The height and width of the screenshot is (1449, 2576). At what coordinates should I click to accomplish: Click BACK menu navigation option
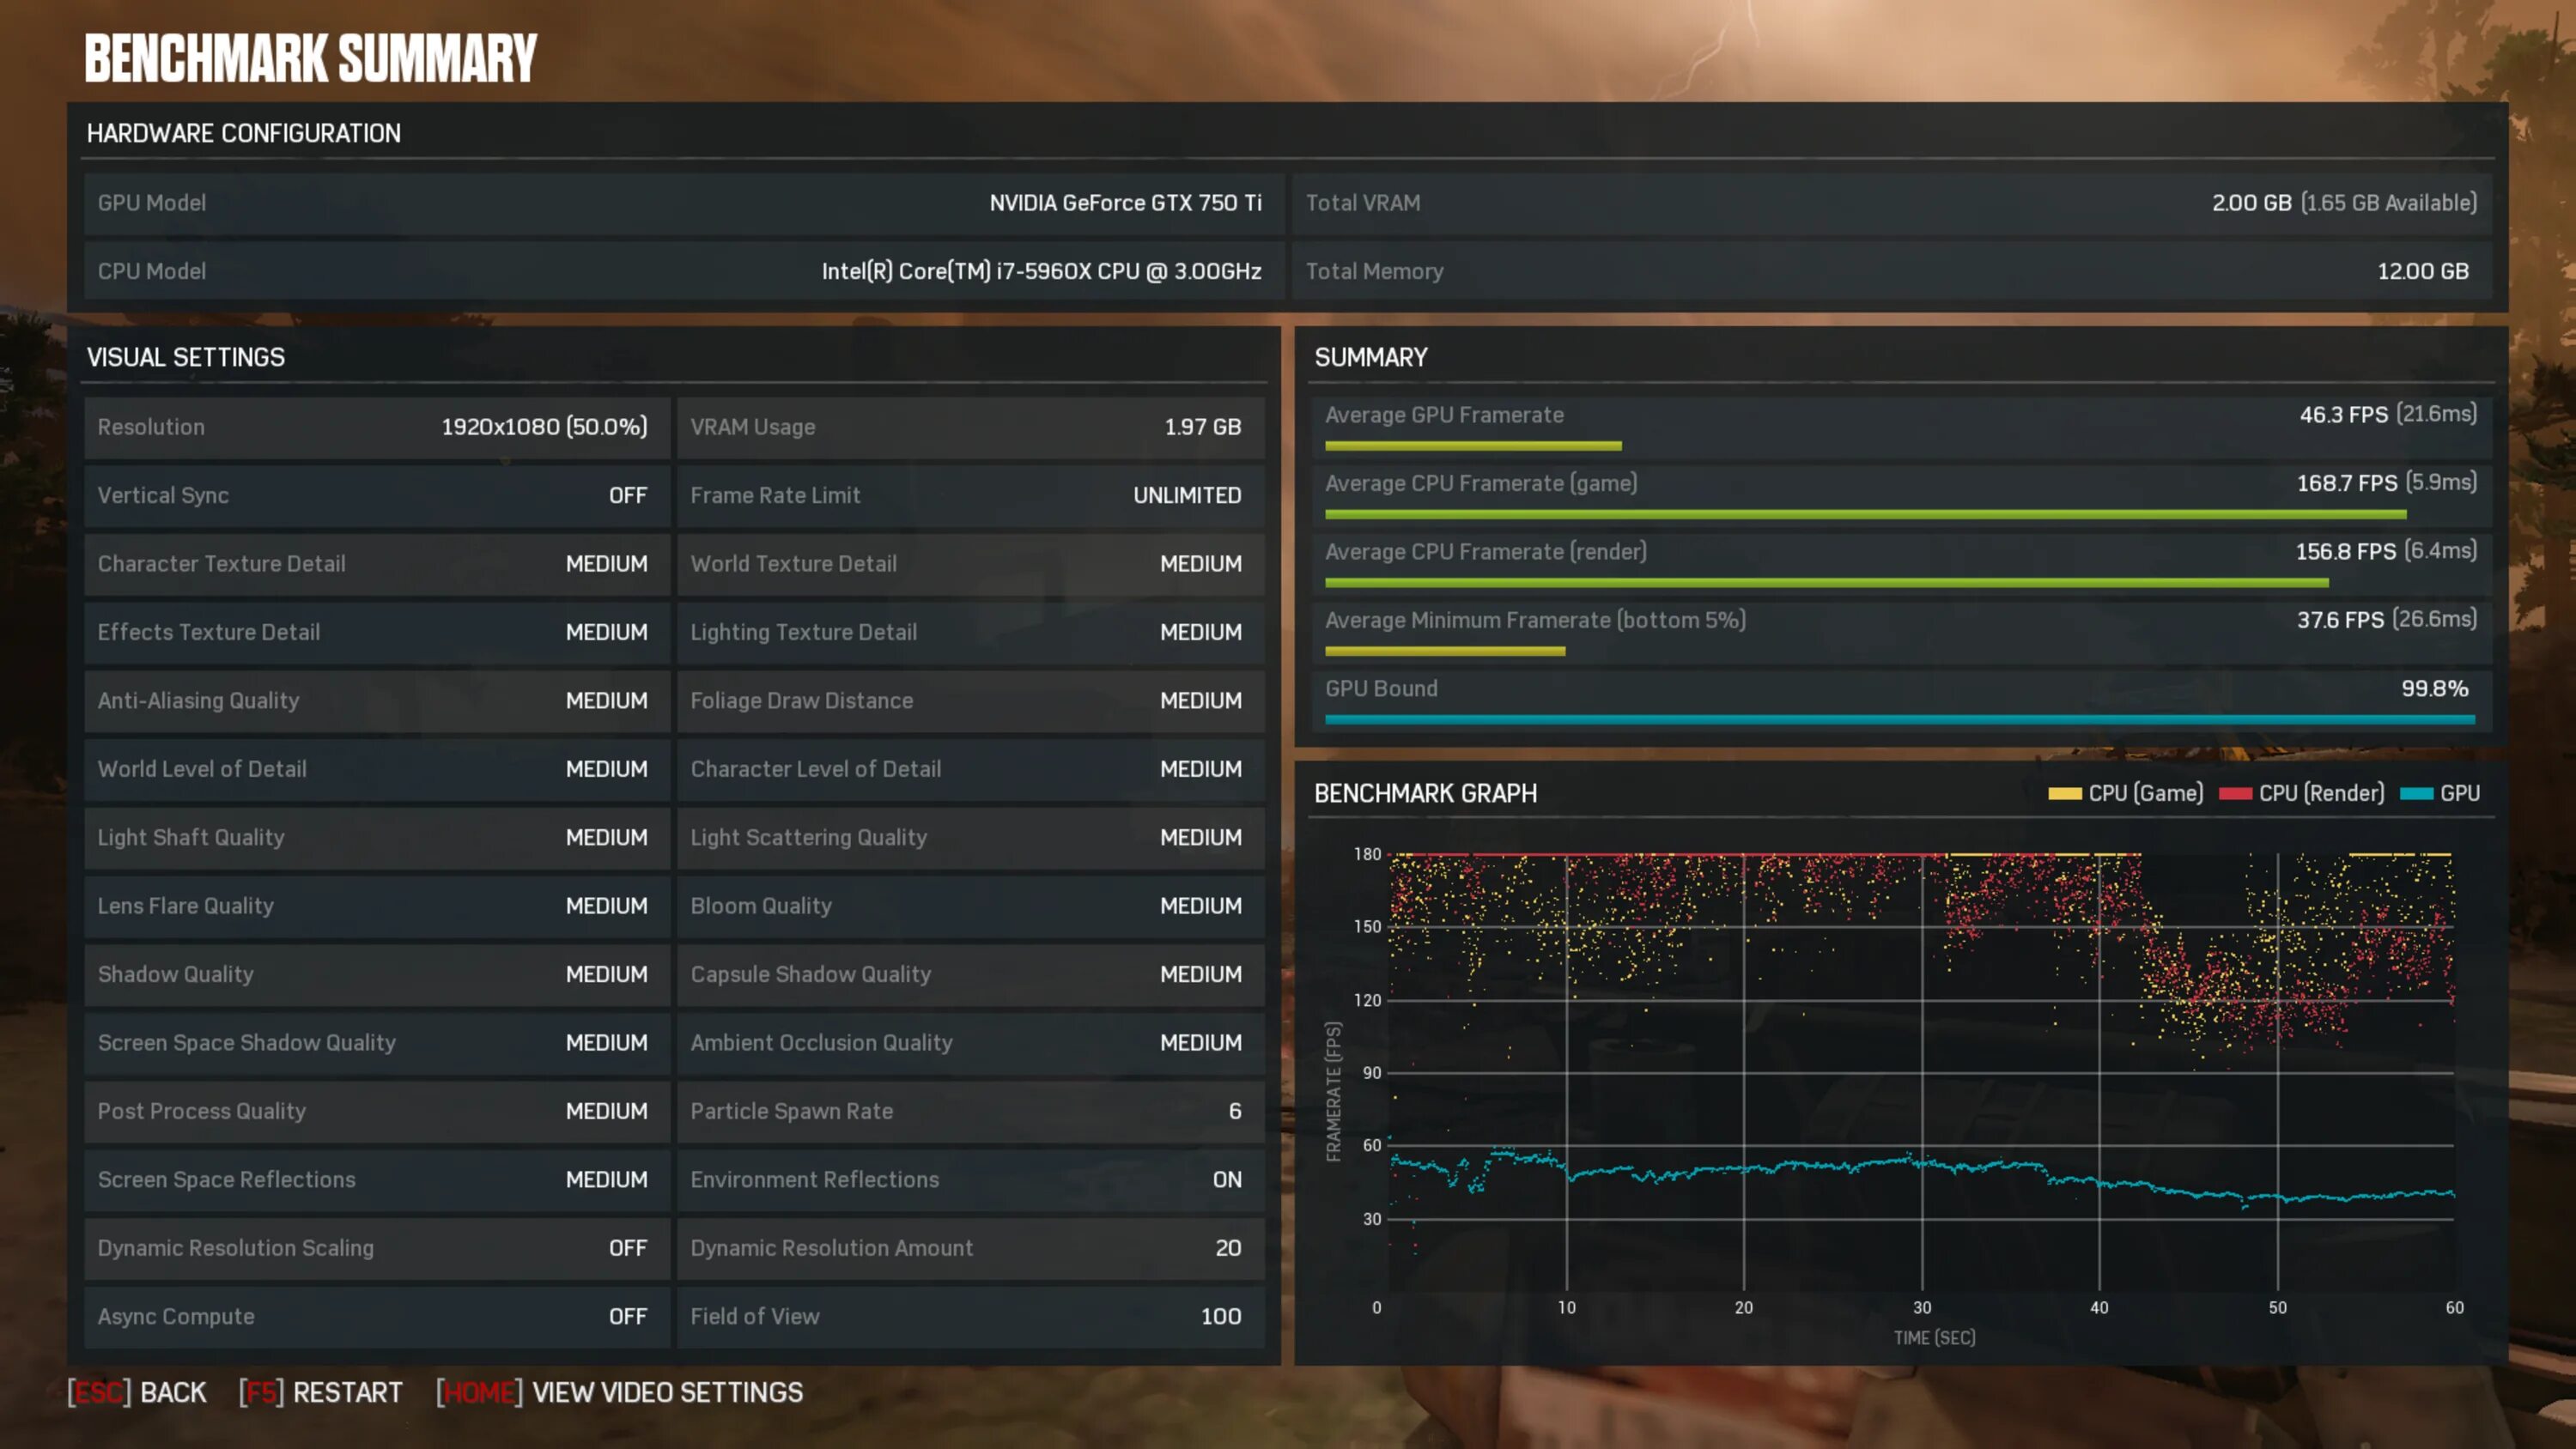[172, 1392]
